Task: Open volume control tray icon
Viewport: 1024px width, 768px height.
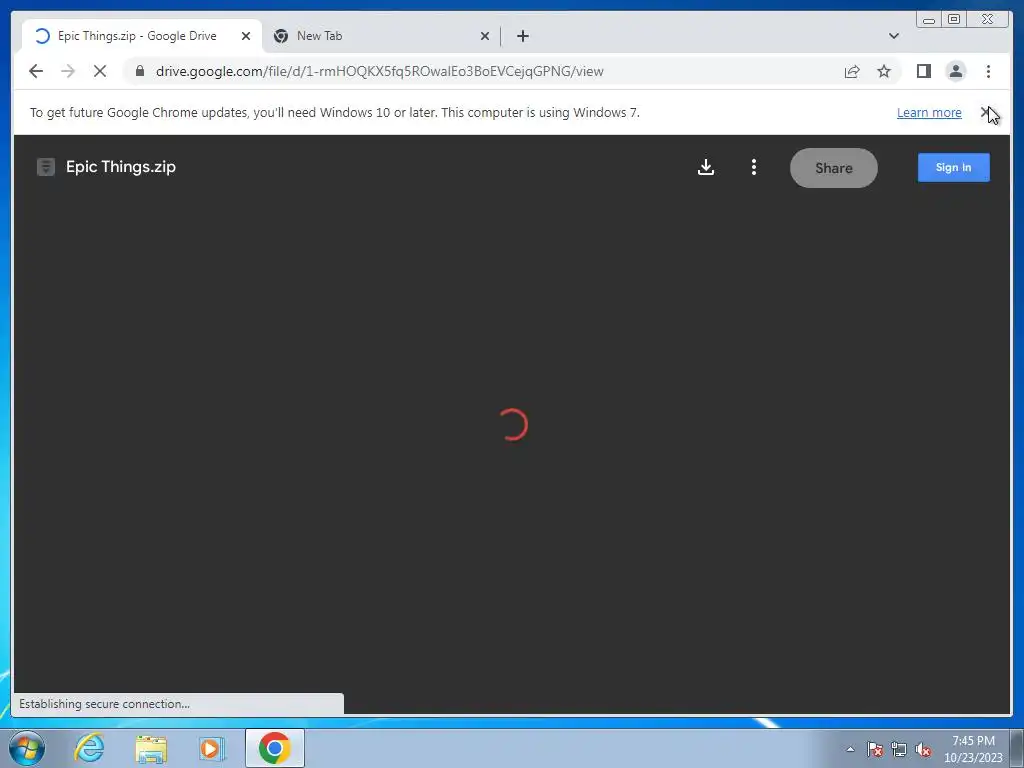Action: pos(923,749)
